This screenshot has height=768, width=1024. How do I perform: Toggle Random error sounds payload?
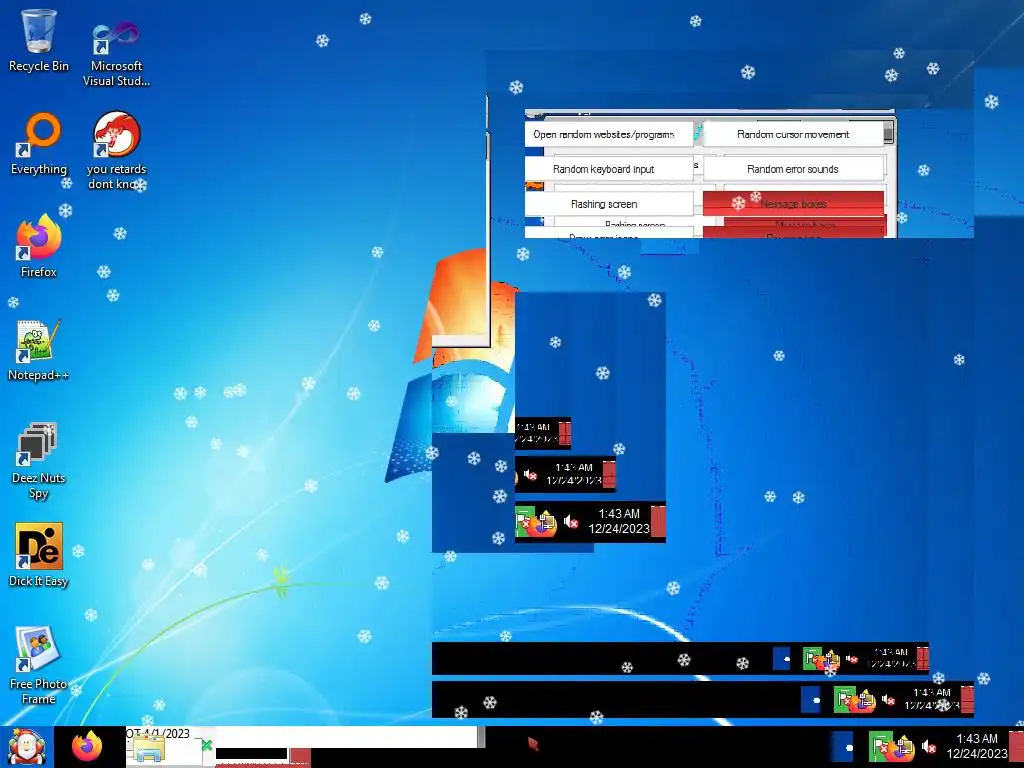coord(793,169)
